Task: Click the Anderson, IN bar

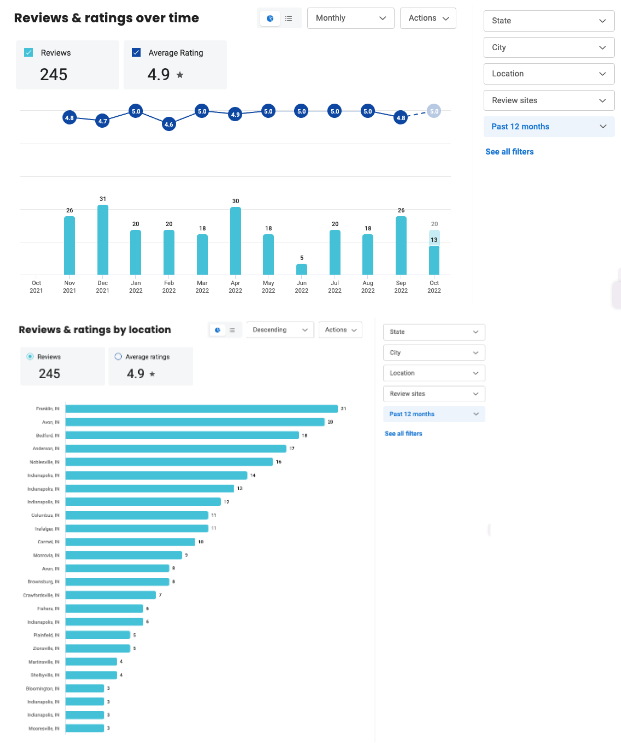Action: 176,448
